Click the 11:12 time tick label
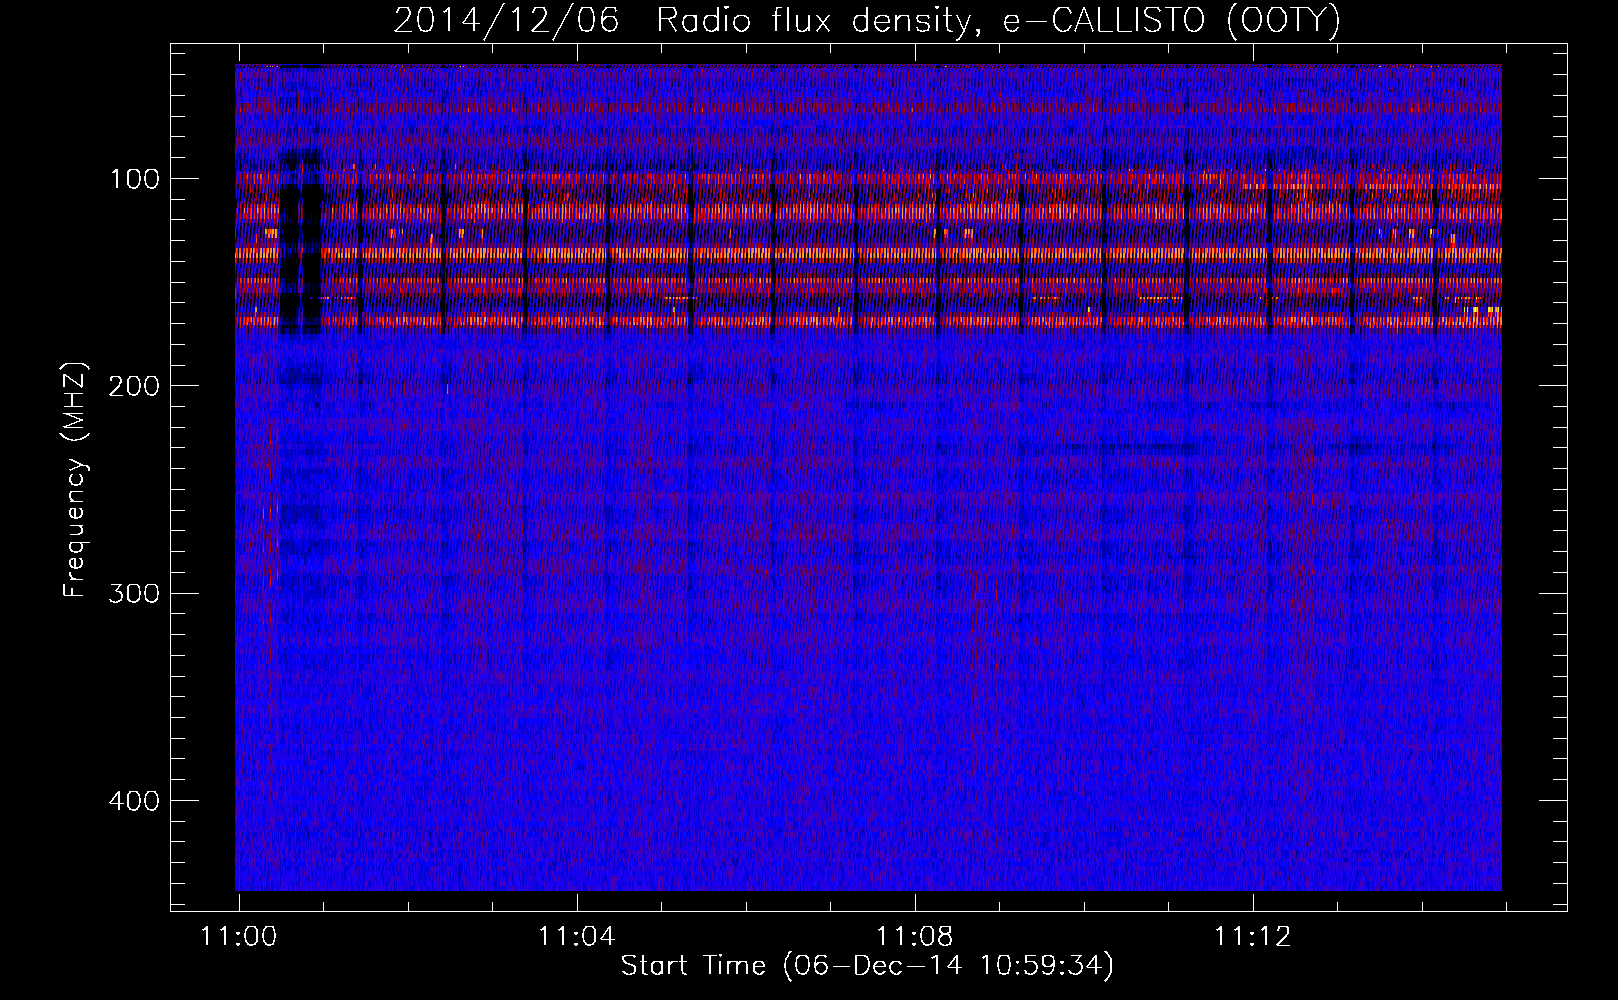Image resolution: width=1618 pixels, height=1000 pixels. [1252, 937]
